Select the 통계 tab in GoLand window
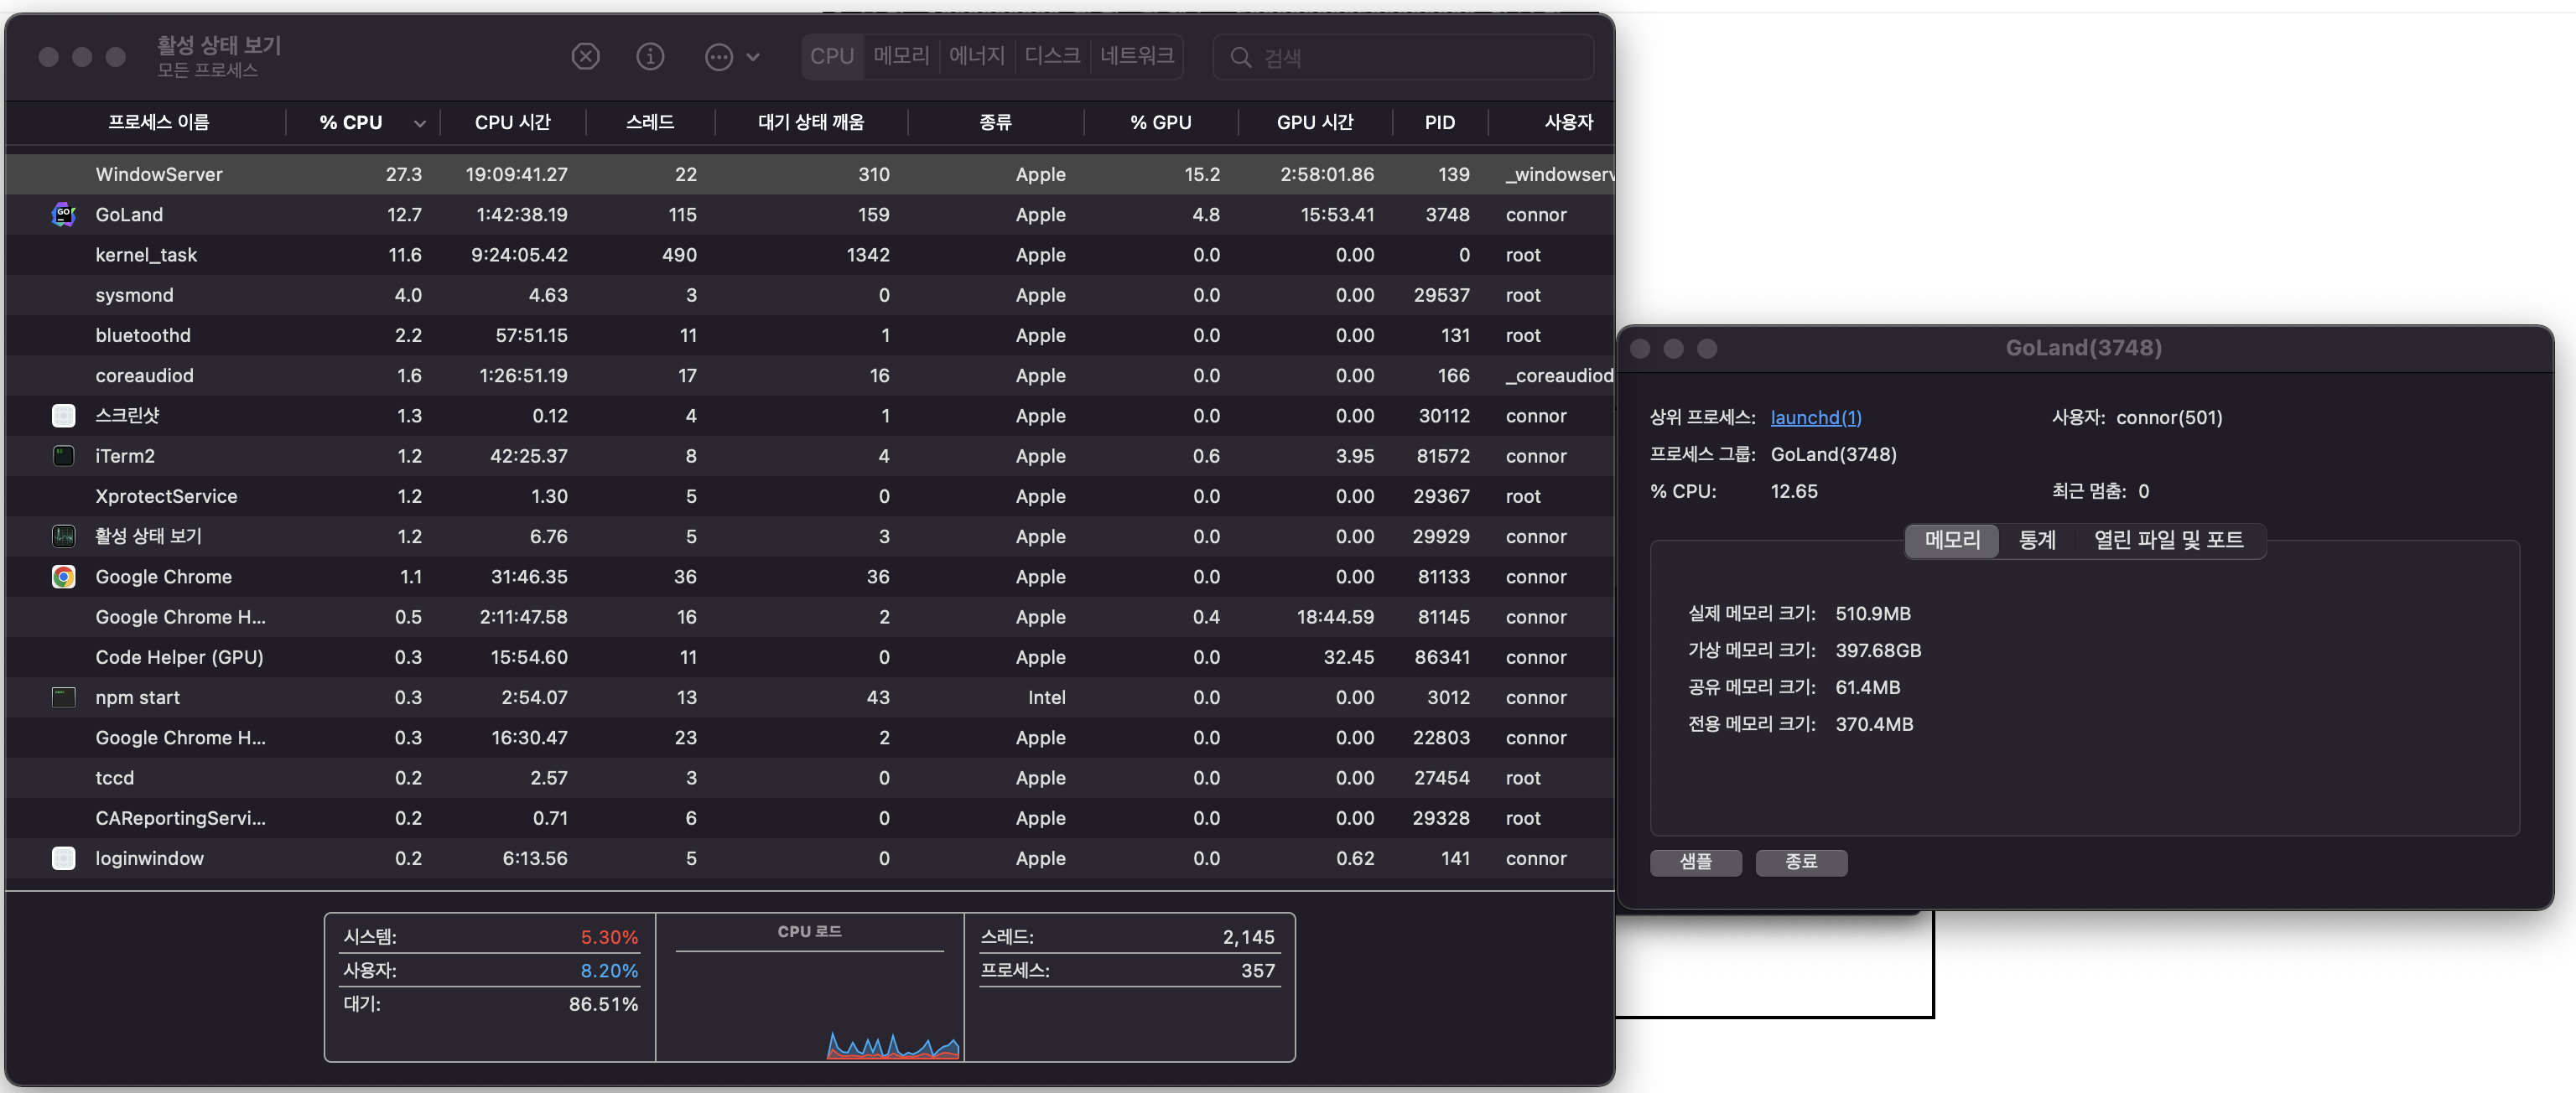 point(2036,540)
